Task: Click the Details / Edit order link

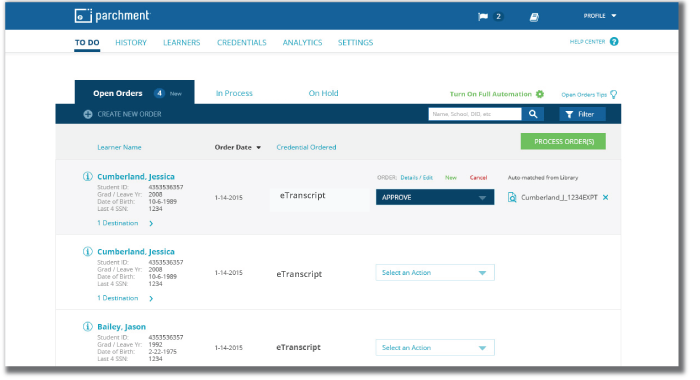Action: [417, 178]
